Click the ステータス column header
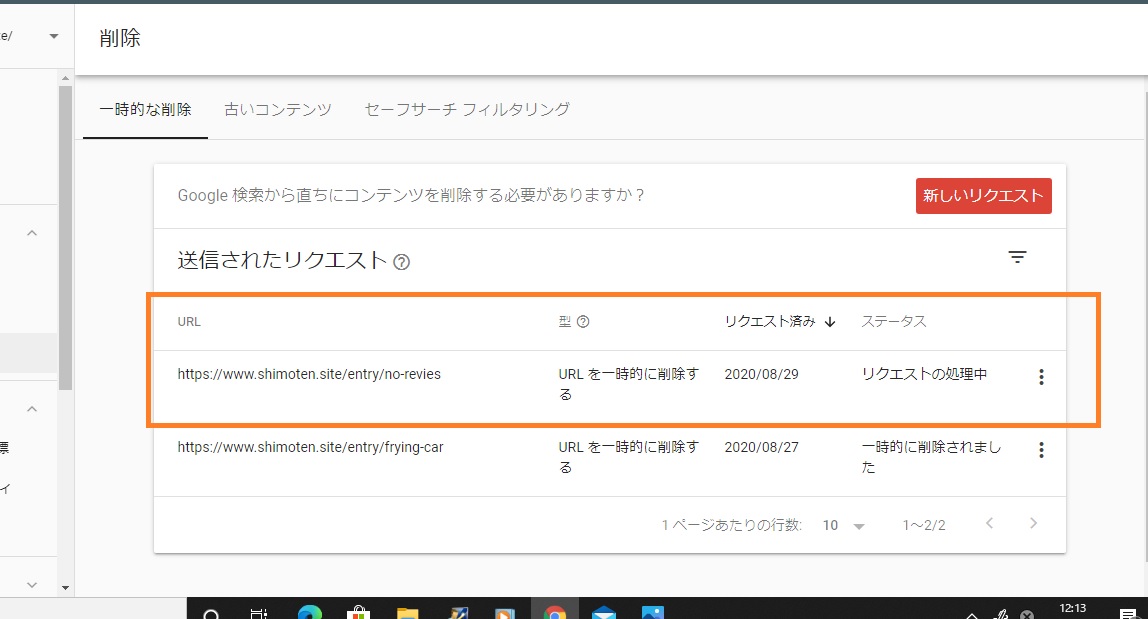The width and height of the screenshot is (1148, 619). [x=893, y=322]
